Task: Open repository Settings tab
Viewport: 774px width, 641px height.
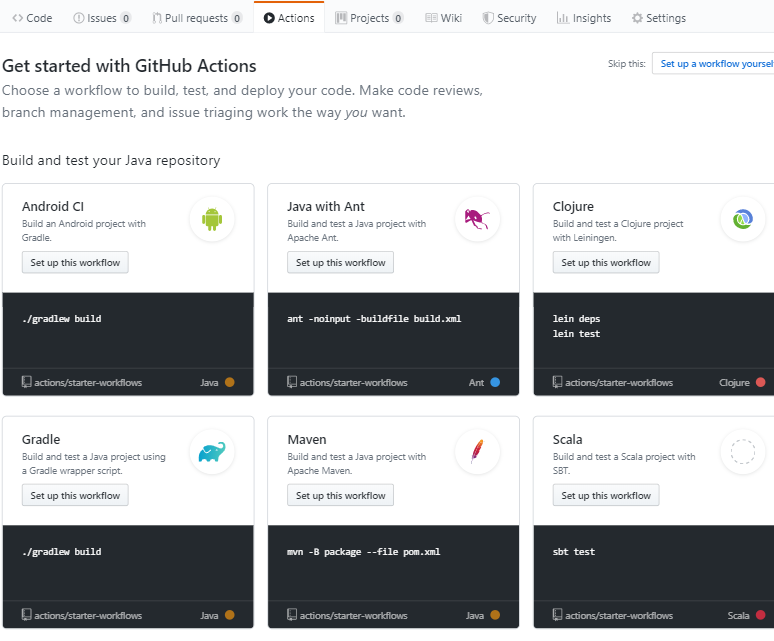Action: coord(659,18)
